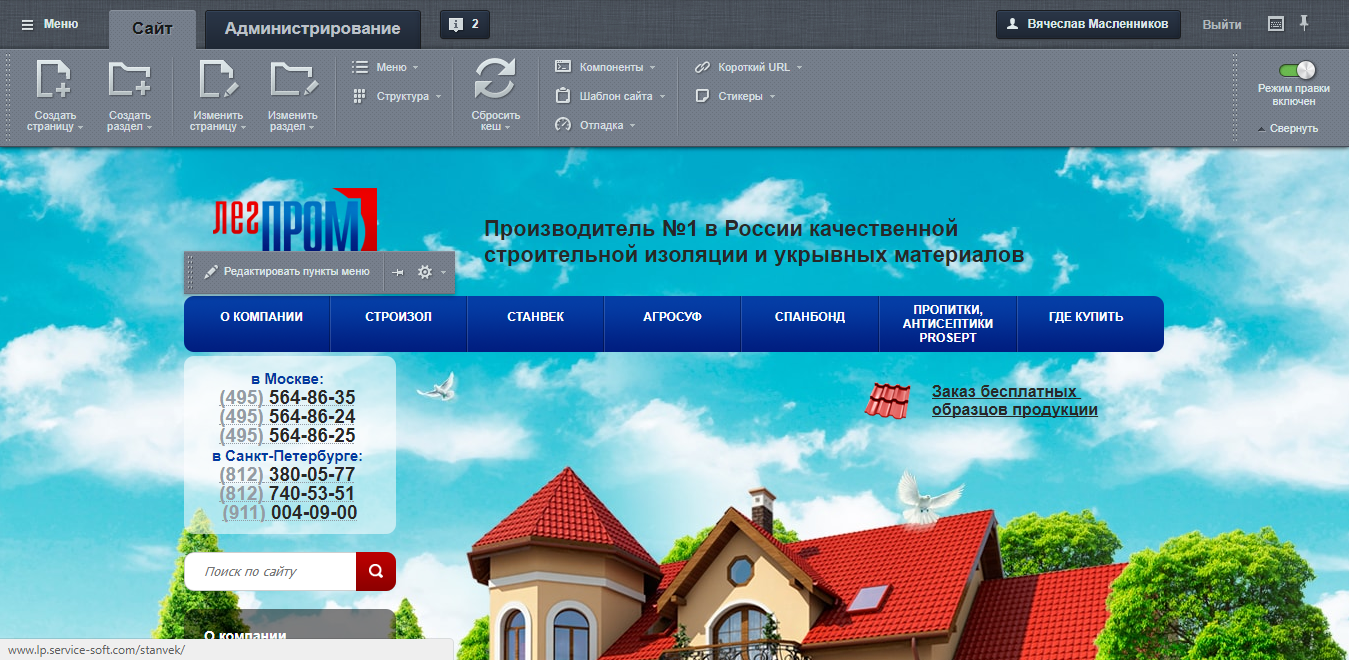Pin the admin panel with pushpin icon

tap(1304, 22)
